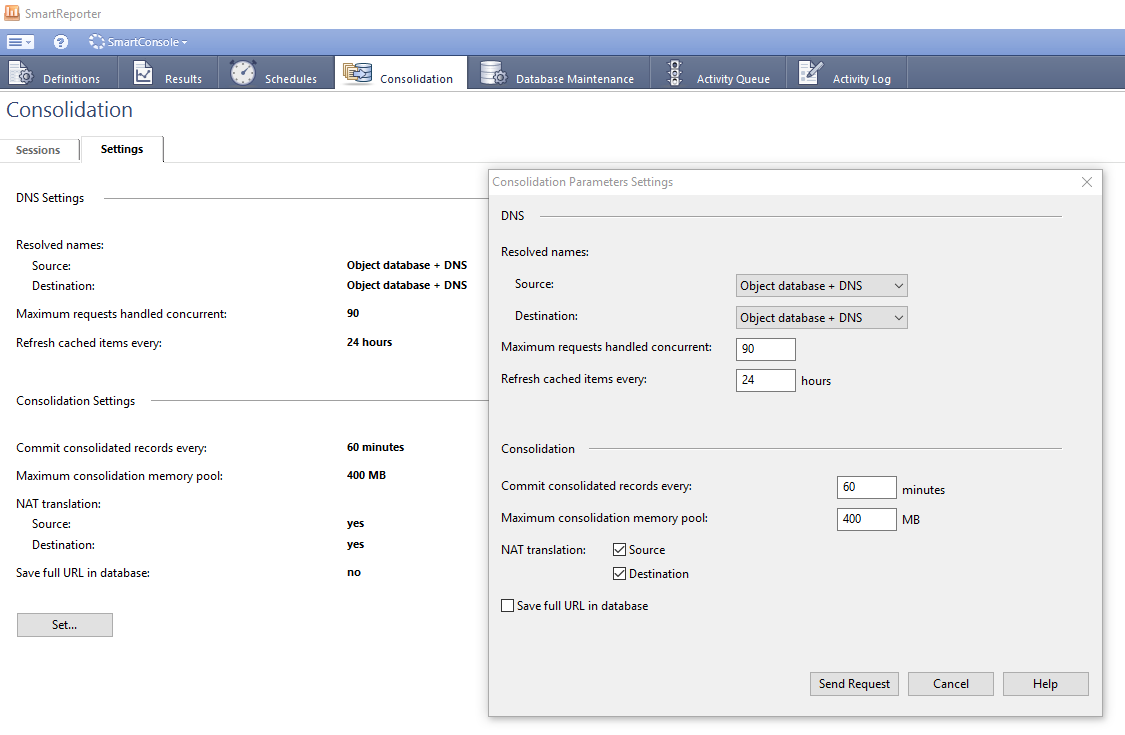Image resolution: width=1125 pixels, height=735 pixels.
Task: Click the Schedules clock icon
Action: [243, 72]
